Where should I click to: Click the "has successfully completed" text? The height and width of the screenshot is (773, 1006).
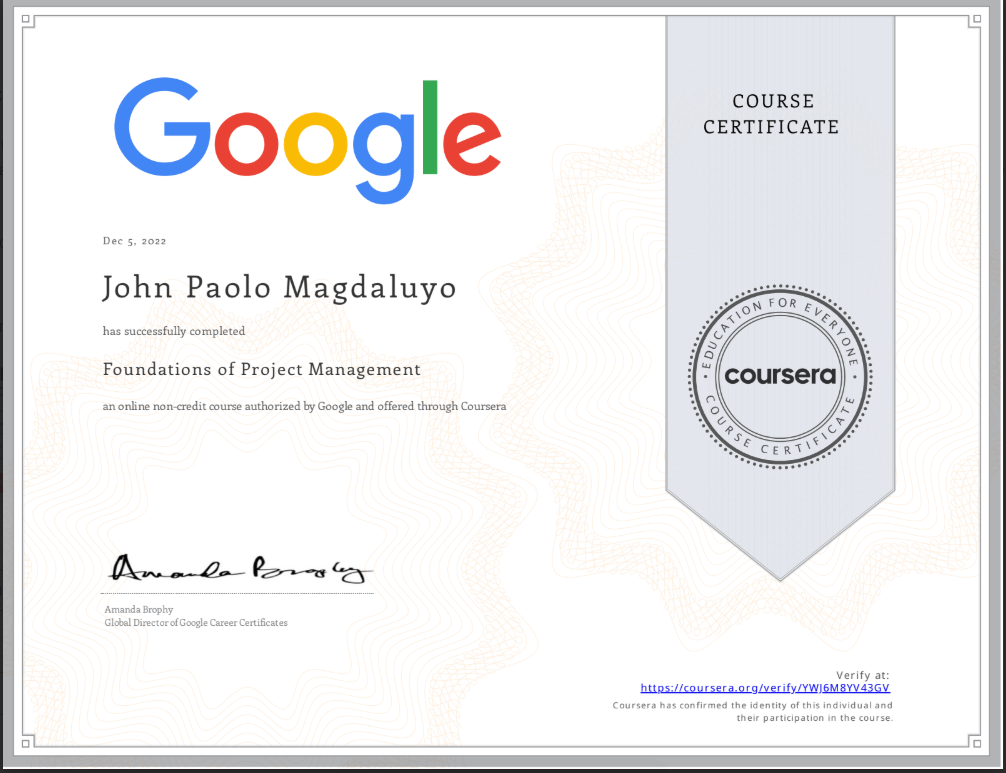(174, 331)
